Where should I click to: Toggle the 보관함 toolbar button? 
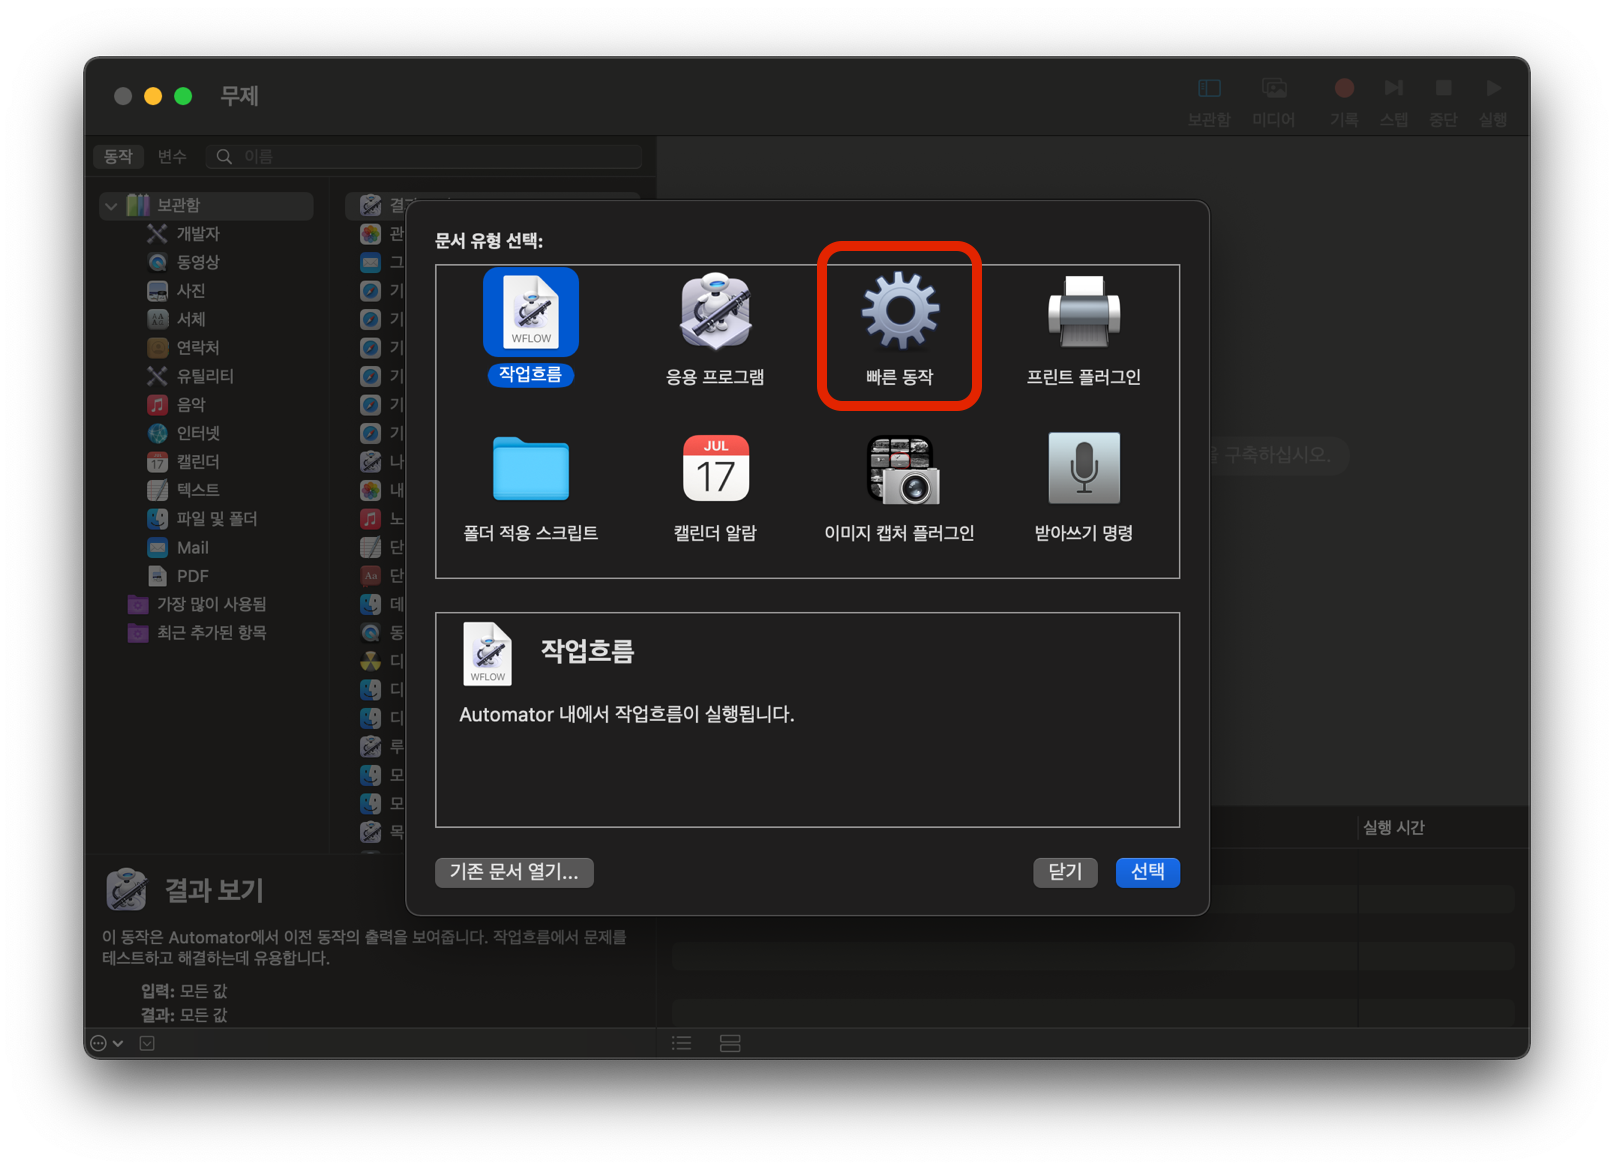pyautogui.click(x=1209, y=102)
